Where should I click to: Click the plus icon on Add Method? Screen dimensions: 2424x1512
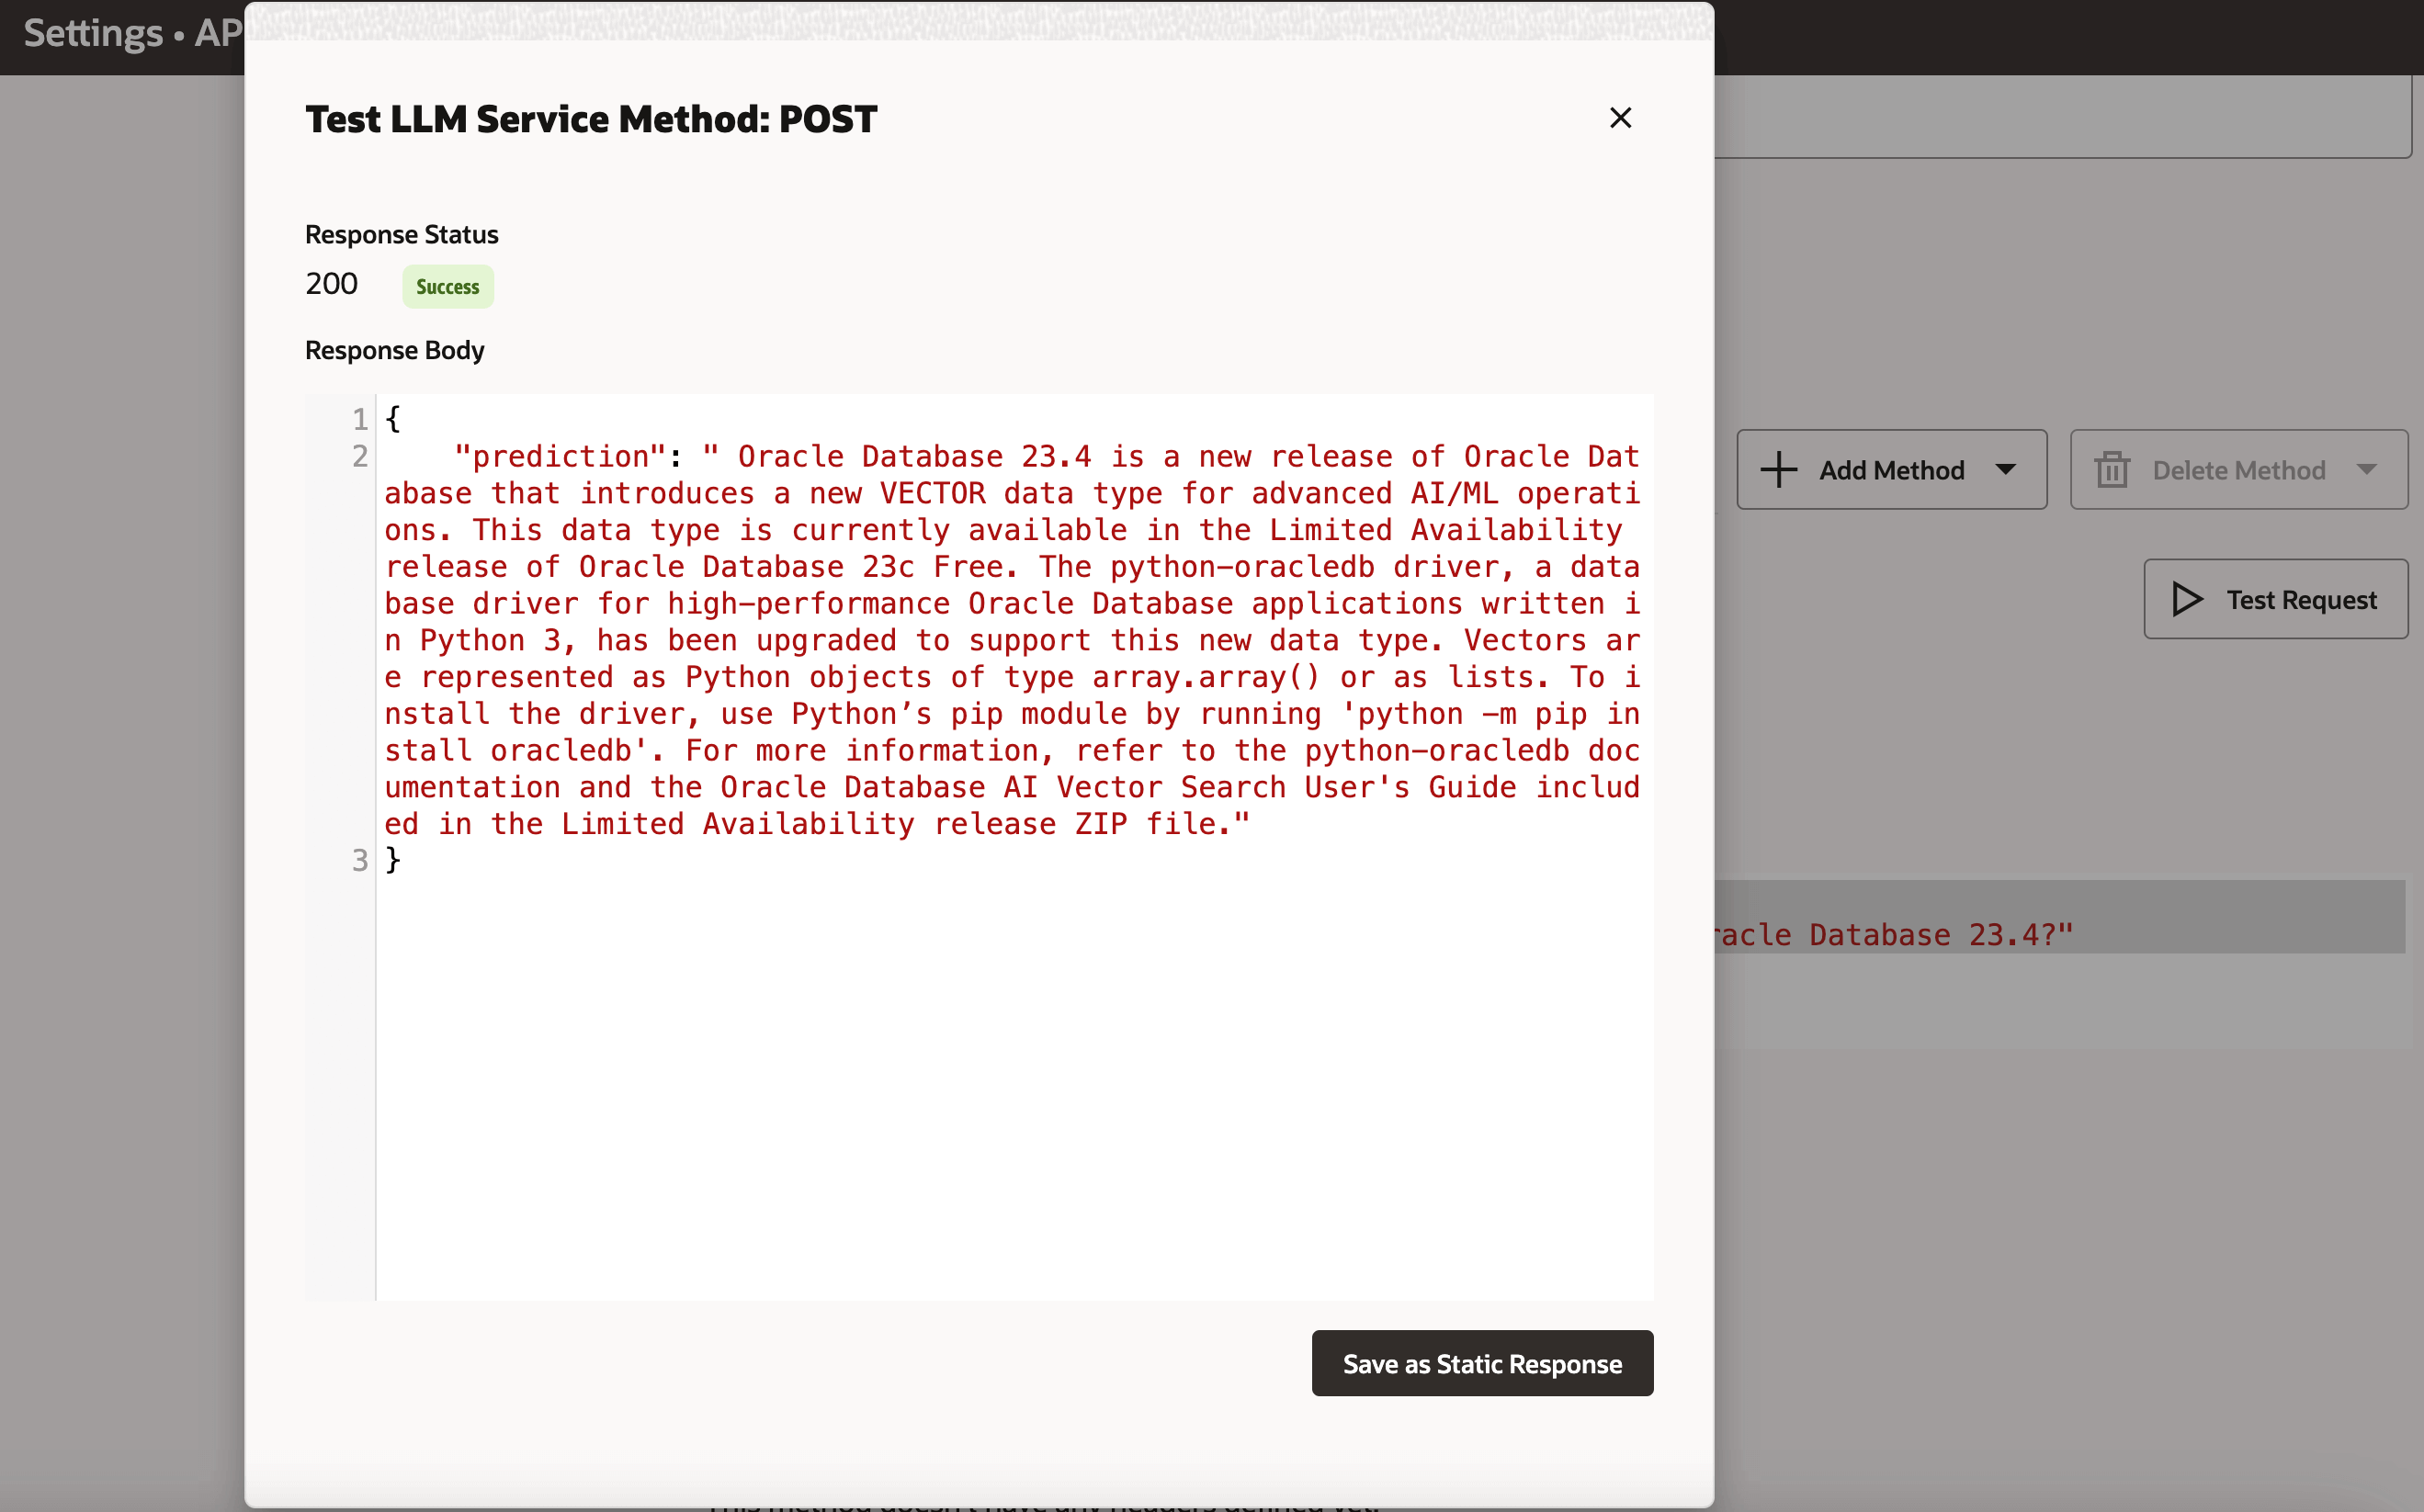(1778, 470)
